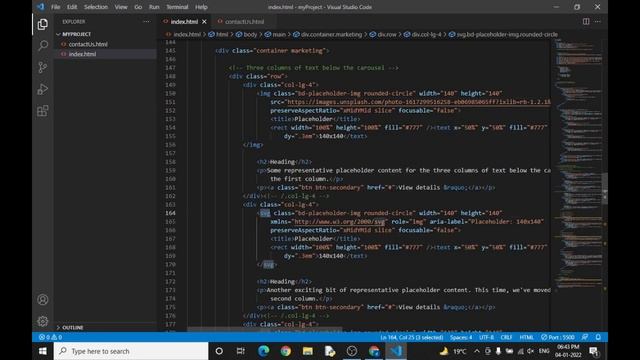Click horizontal editor scrollbar

point(264,329)
